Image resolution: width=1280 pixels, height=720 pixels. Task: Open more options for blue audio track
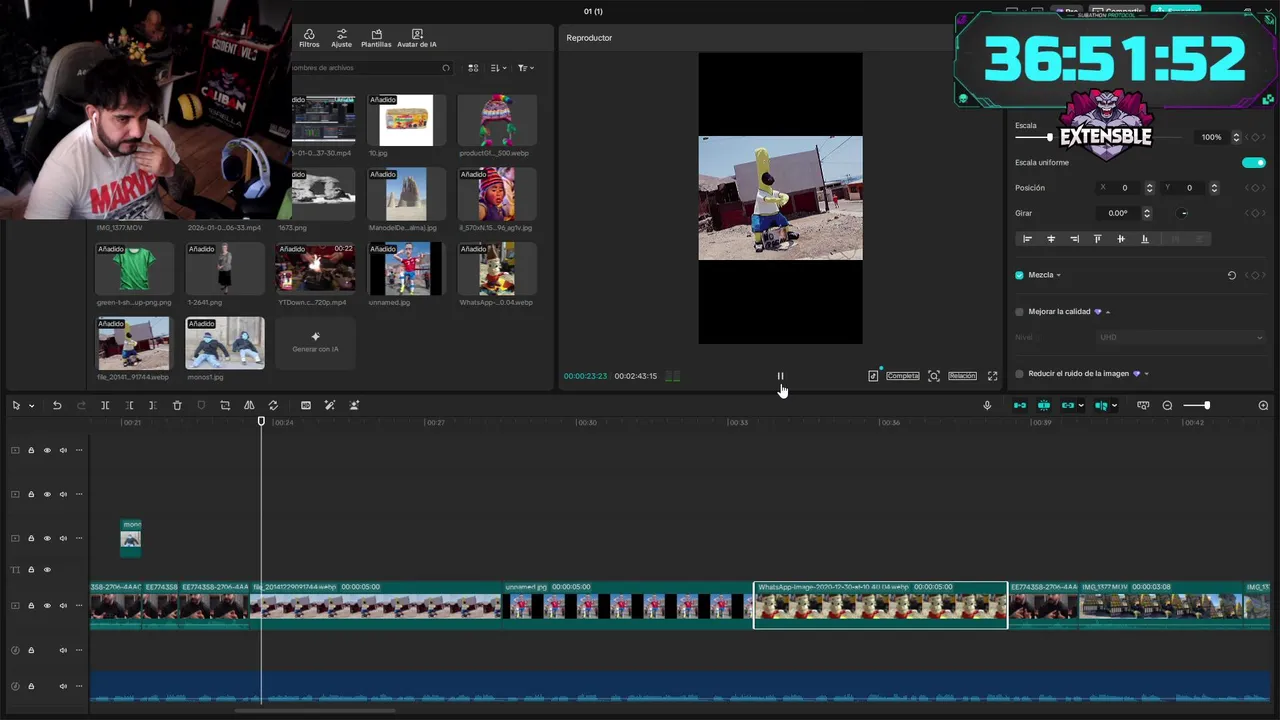[79, 686]
